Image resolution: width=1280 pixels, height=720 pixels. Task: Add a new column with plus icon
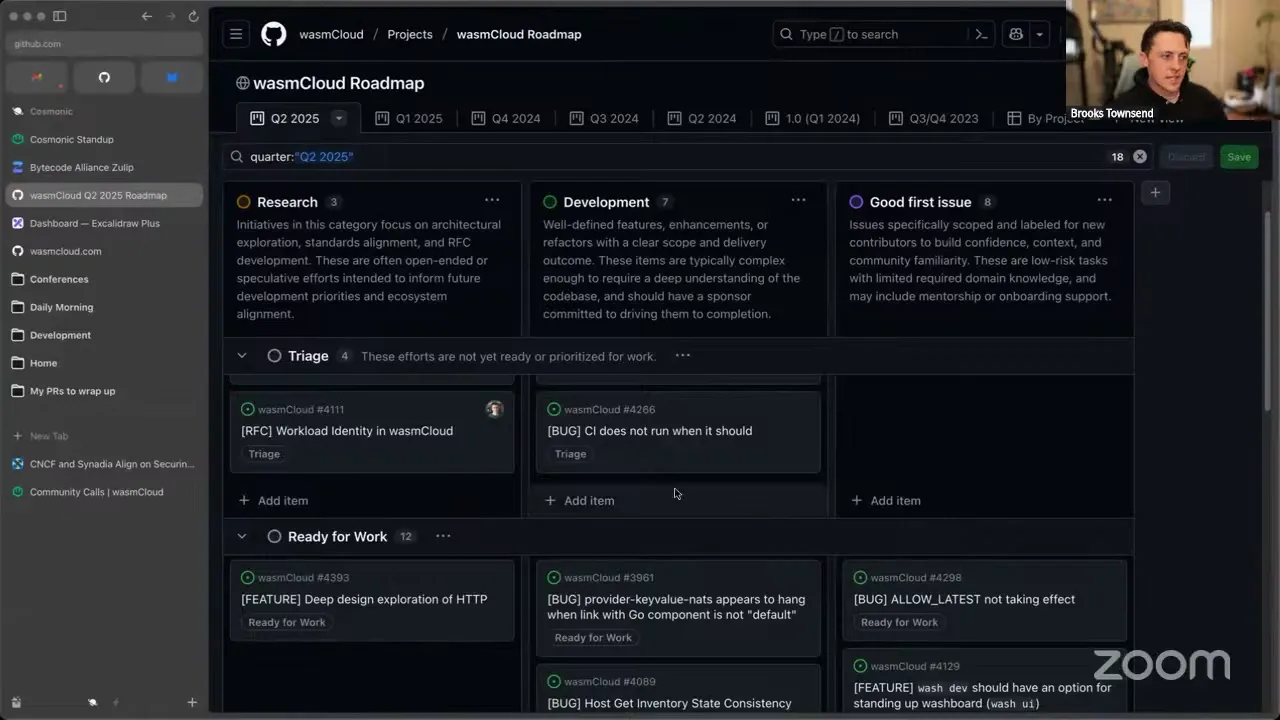1155,192
